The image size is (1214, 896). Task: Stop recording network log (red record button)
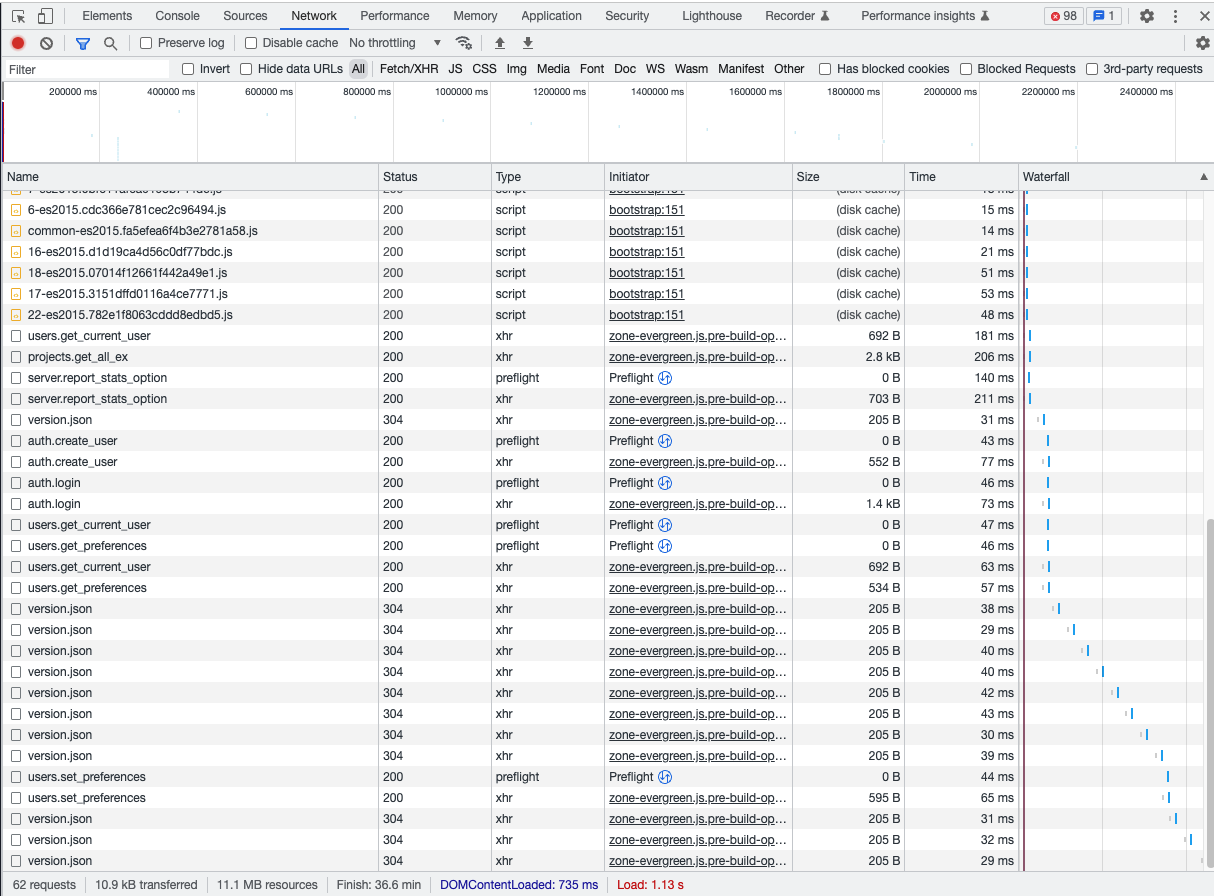[17, 43]
